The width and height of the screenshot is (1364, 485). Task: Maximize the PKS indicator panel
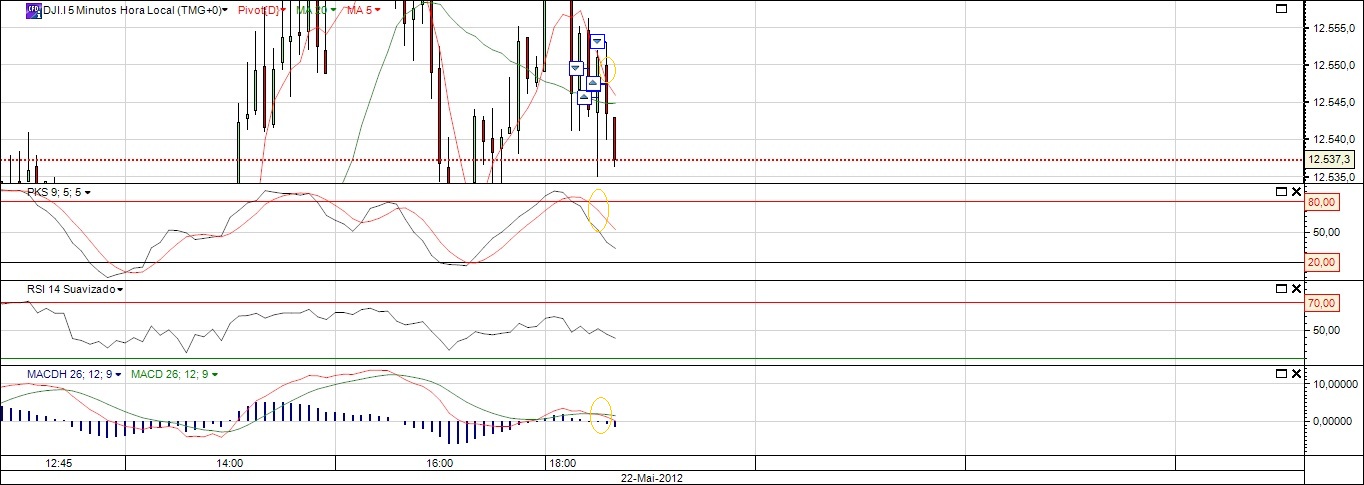(1281, 191)
